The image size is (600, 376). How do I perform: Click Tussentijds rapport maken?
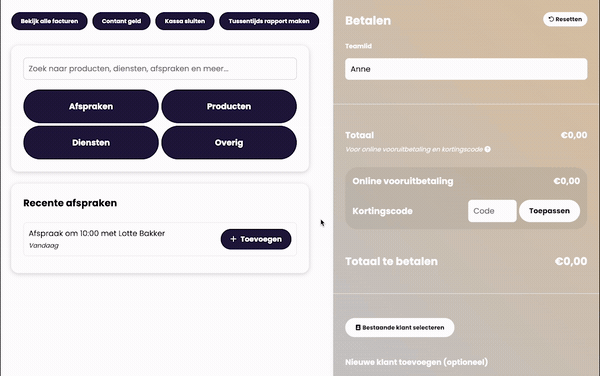269,21
